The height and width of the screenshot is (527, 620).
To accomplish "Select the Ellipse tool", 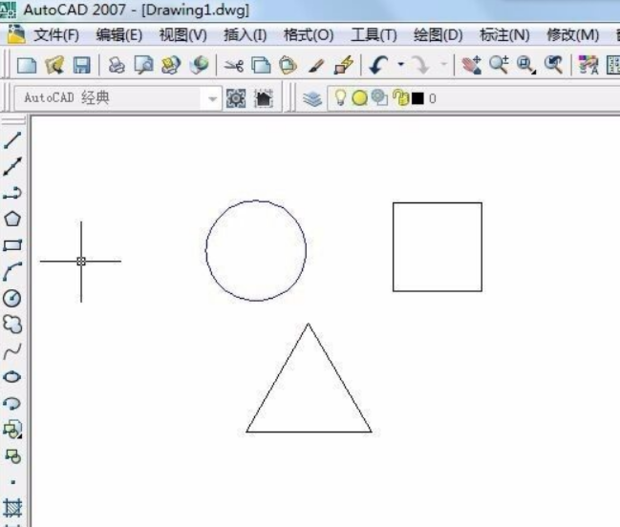I will tap(12, 377).
